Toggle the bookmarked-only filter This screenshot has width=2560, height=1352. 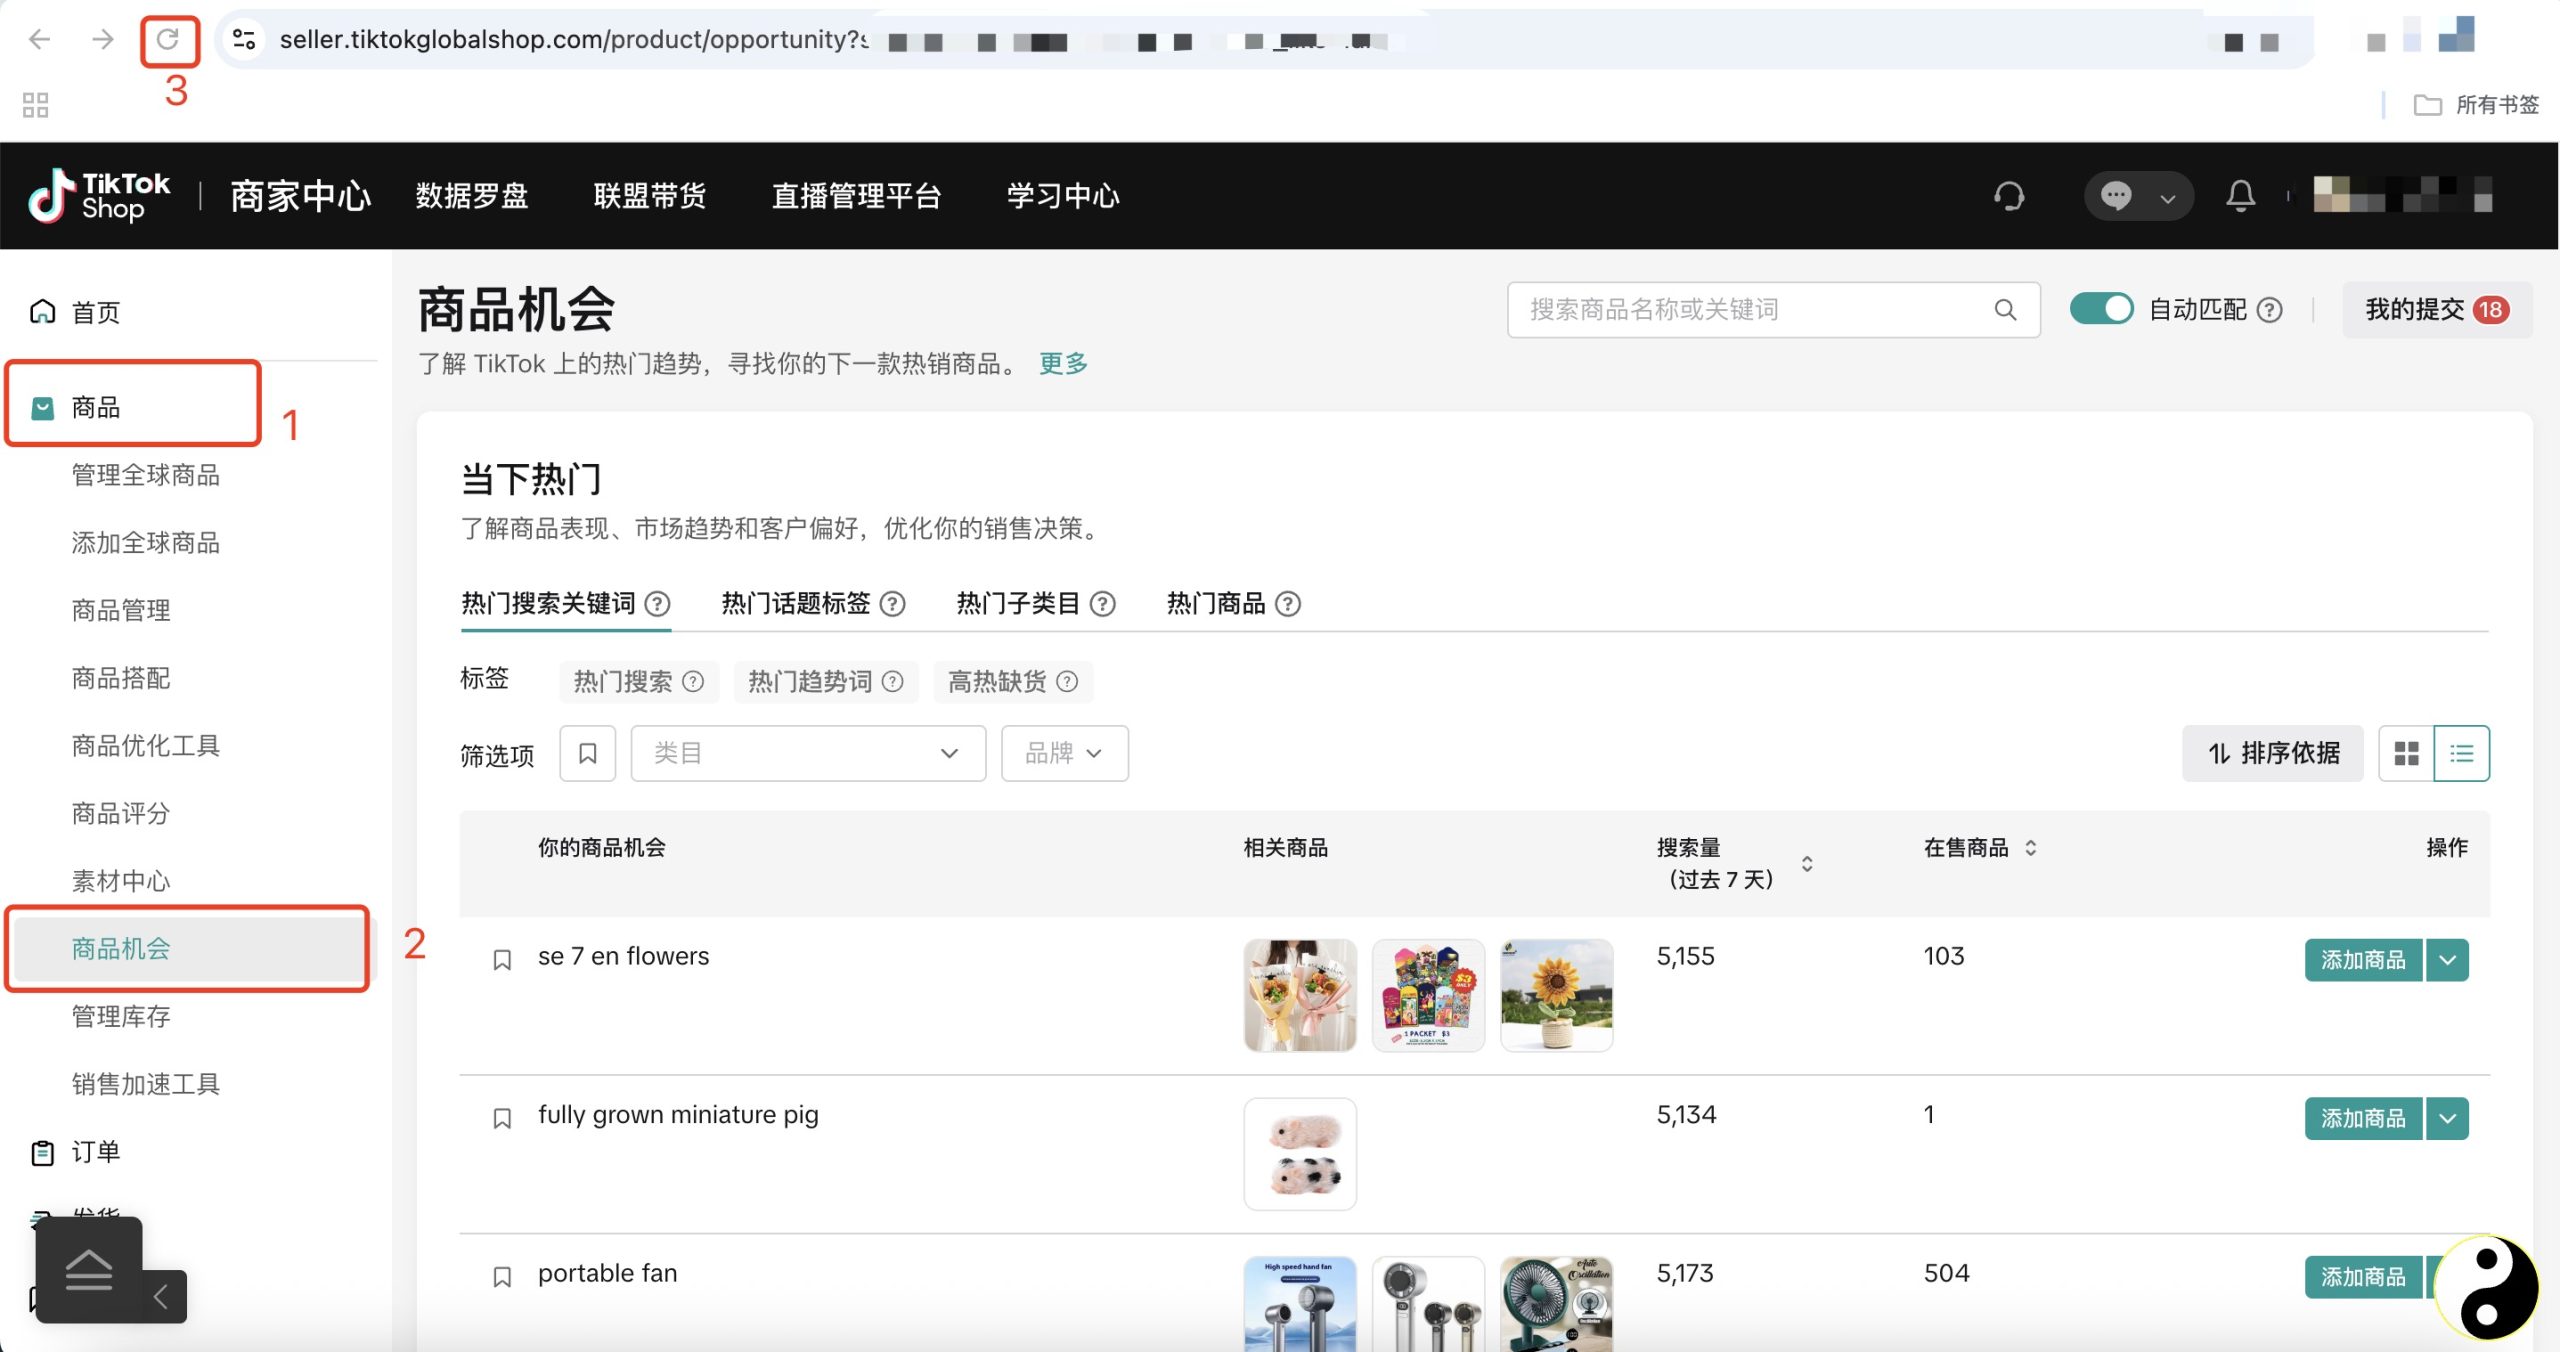point(588,753)
